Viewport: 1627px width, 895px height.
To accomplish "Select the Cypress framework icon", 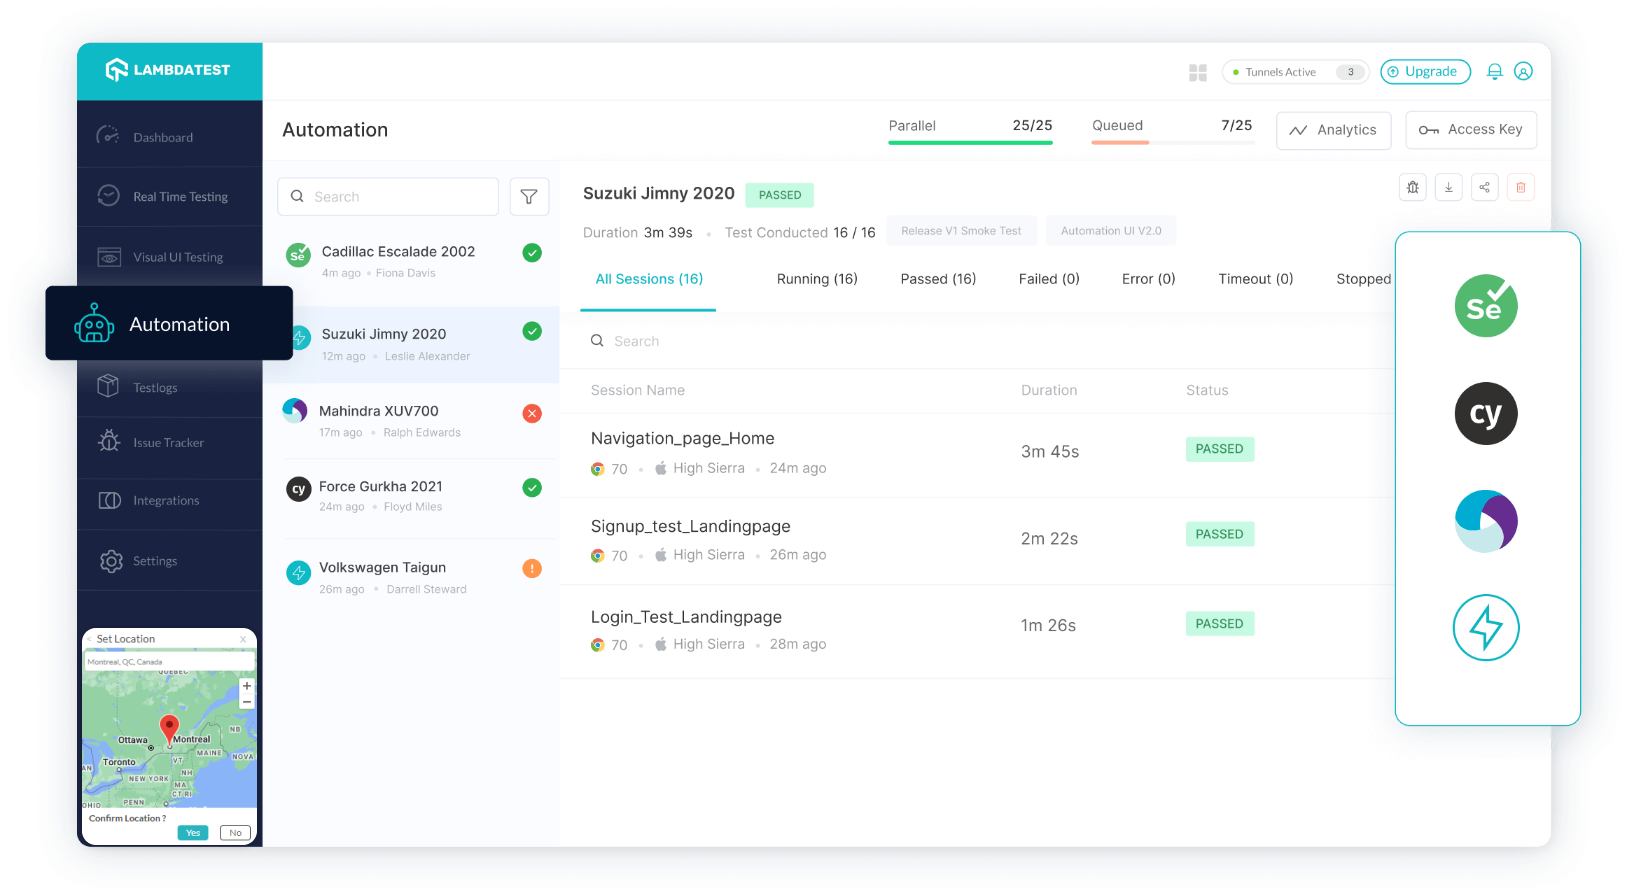I will pyautogui.click(x=1485, y=414).
